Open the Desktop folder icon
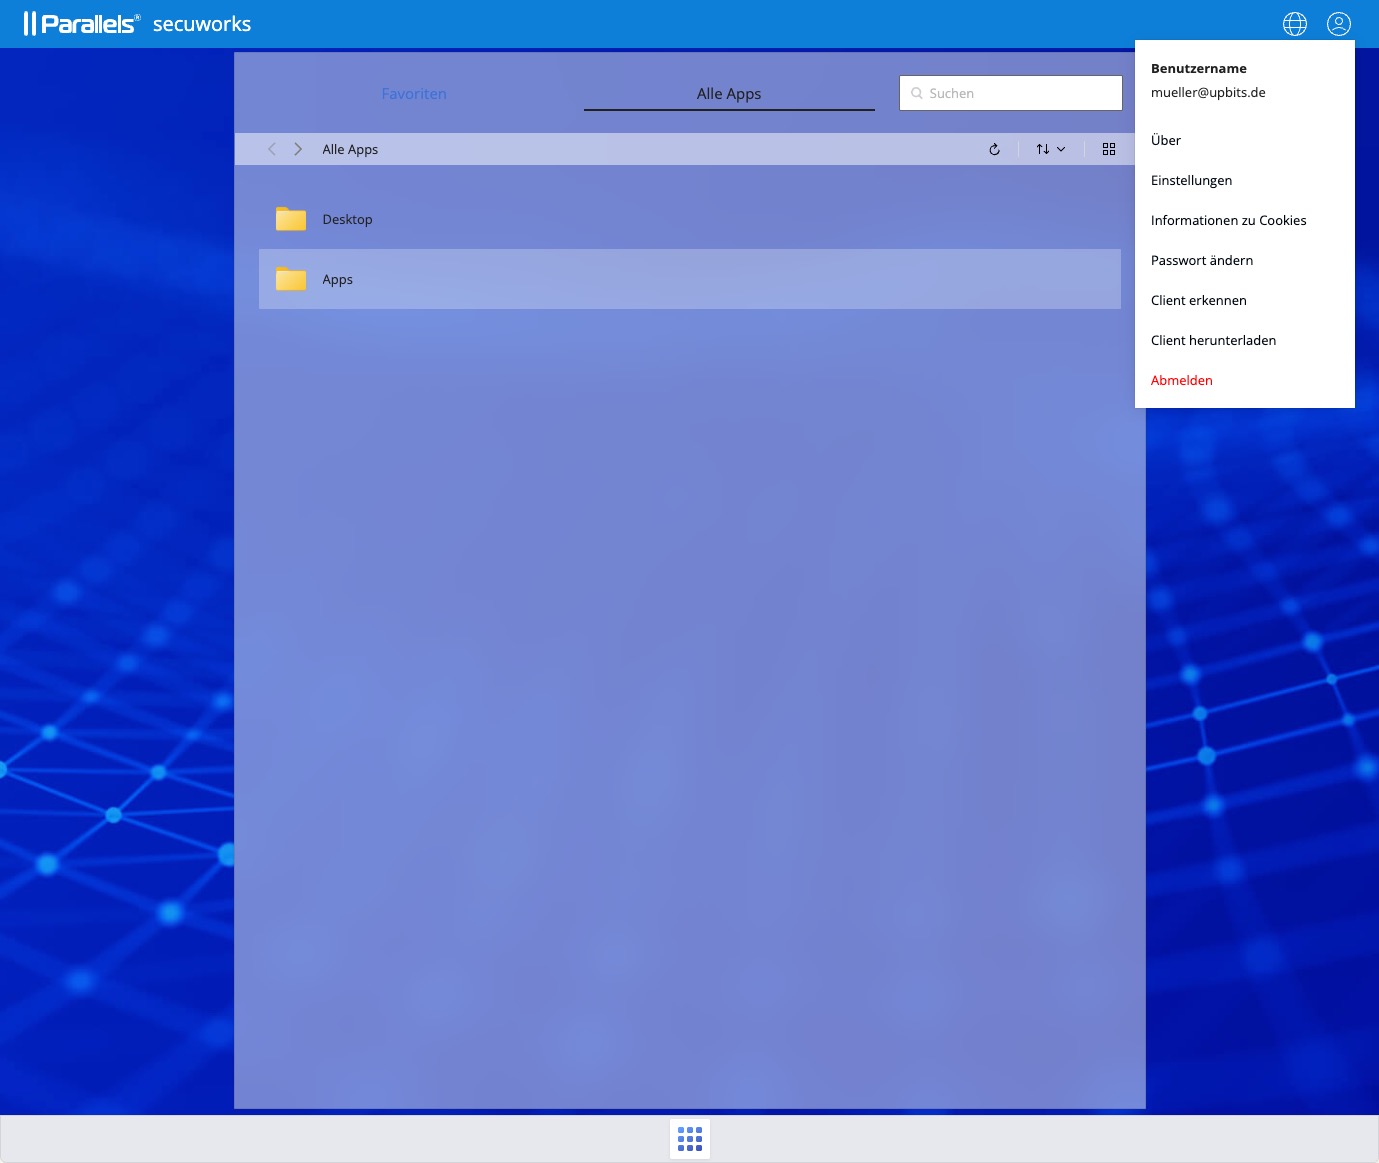Viewport: 1379px width, 1163px height. point(291,219)
